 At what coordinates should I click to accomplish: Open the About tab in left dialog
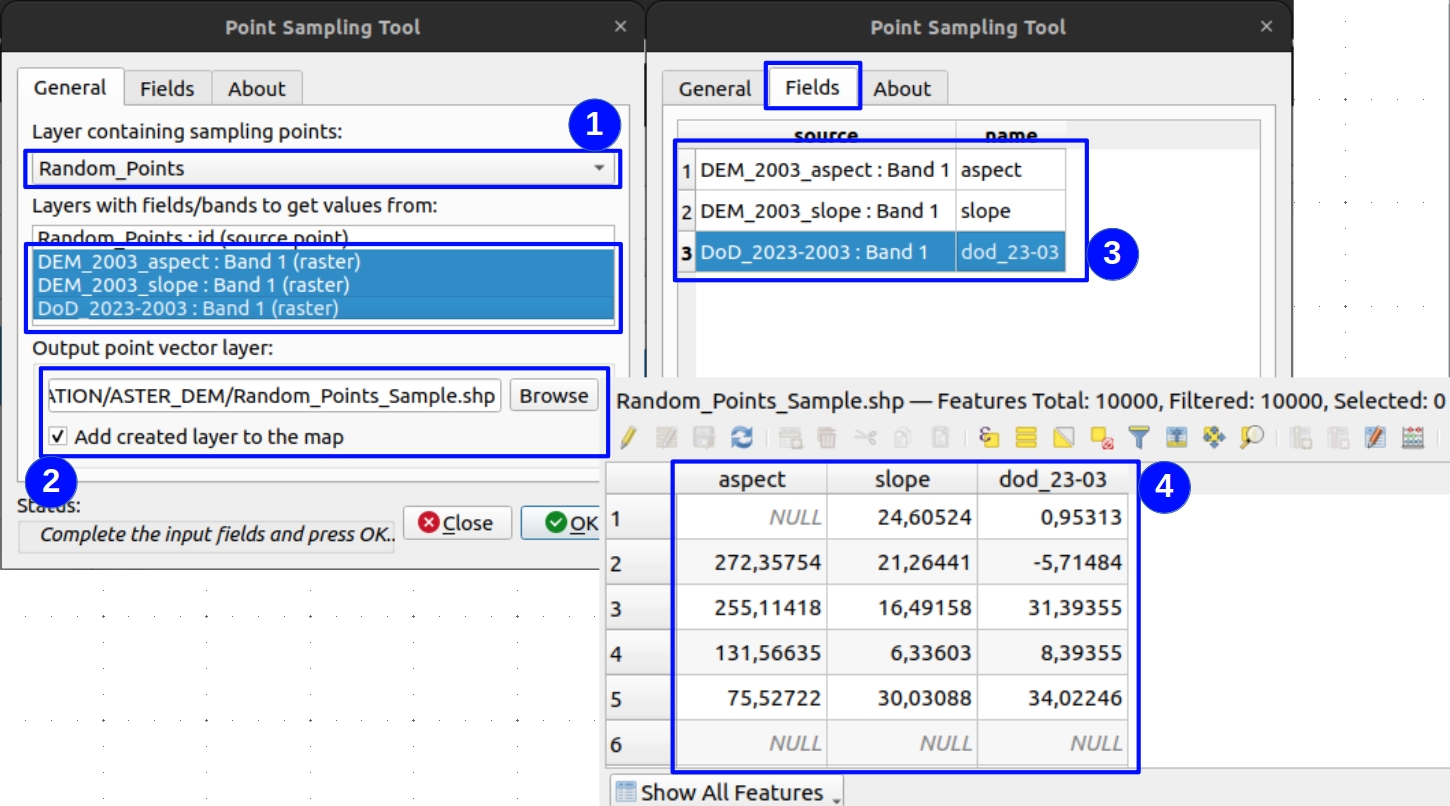[256, 88]
